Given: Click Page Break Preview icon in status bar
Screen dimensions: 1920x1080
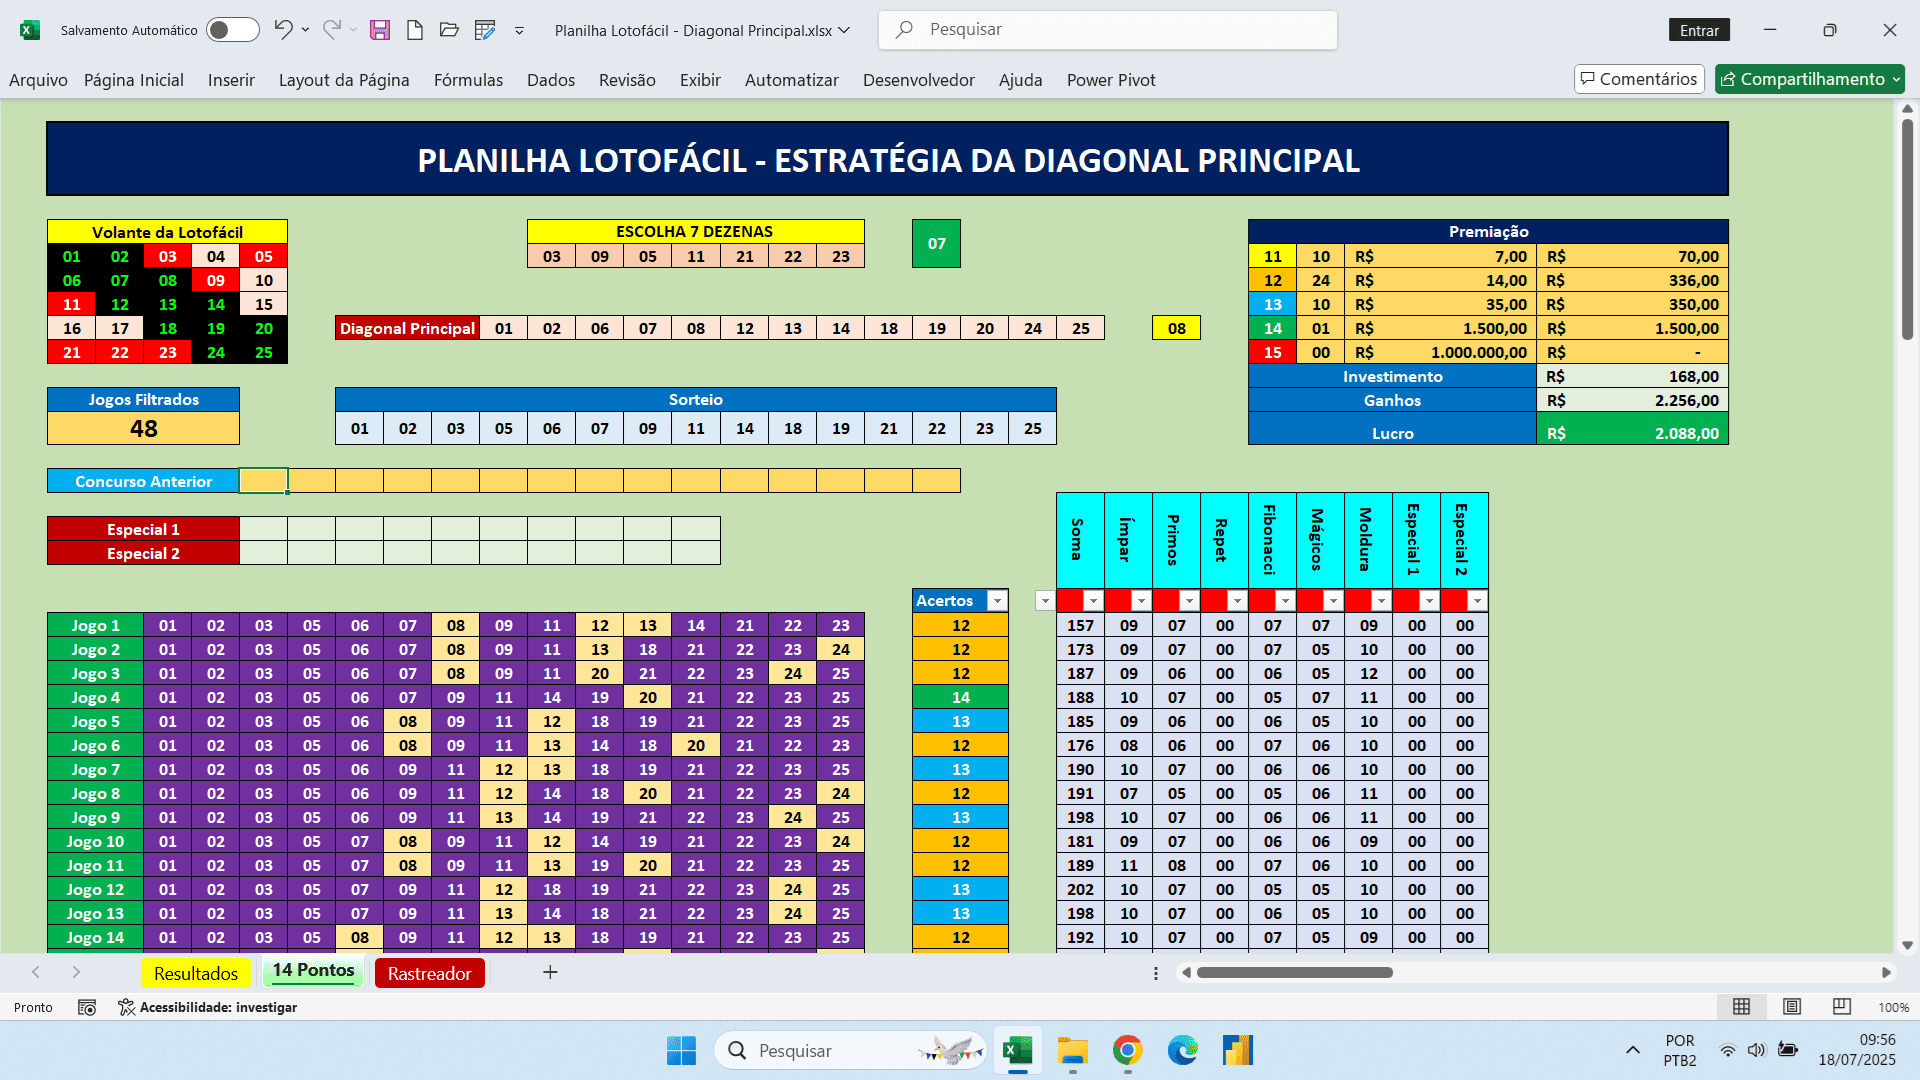Looking at the screenshot, I should 1842,1007.
